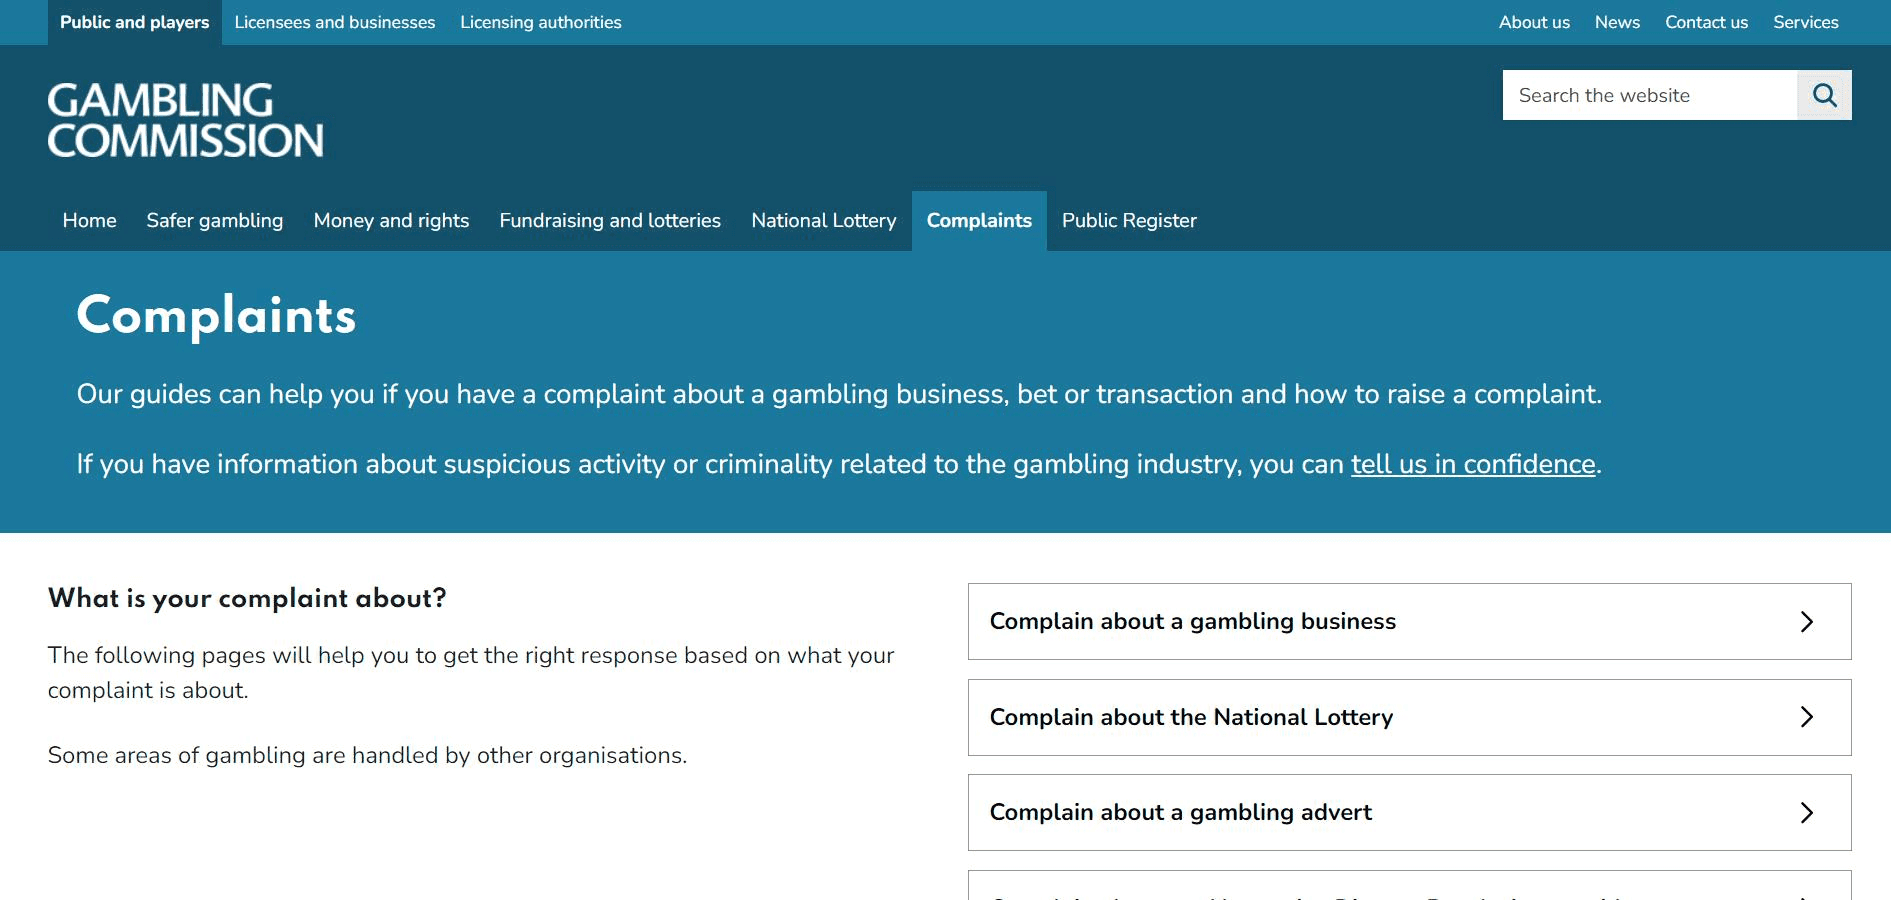Switch to the 'Licensees and businesses' section
This screenshot has width=1891, height=900.
point(334,22)
